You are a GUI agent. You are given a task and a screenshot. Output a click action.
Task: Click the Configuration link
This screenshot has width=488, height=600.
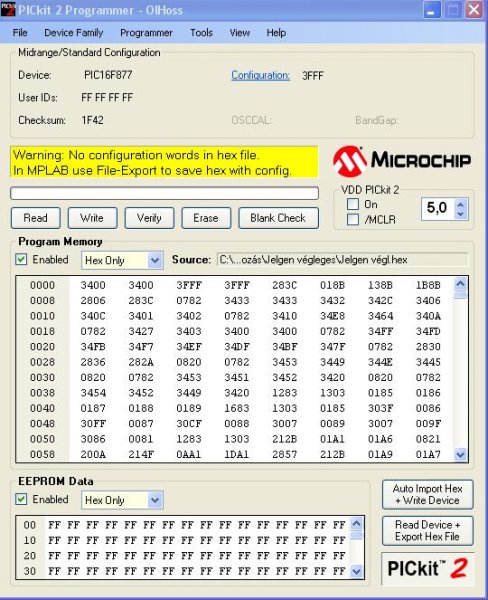click(x=260, y=75)
